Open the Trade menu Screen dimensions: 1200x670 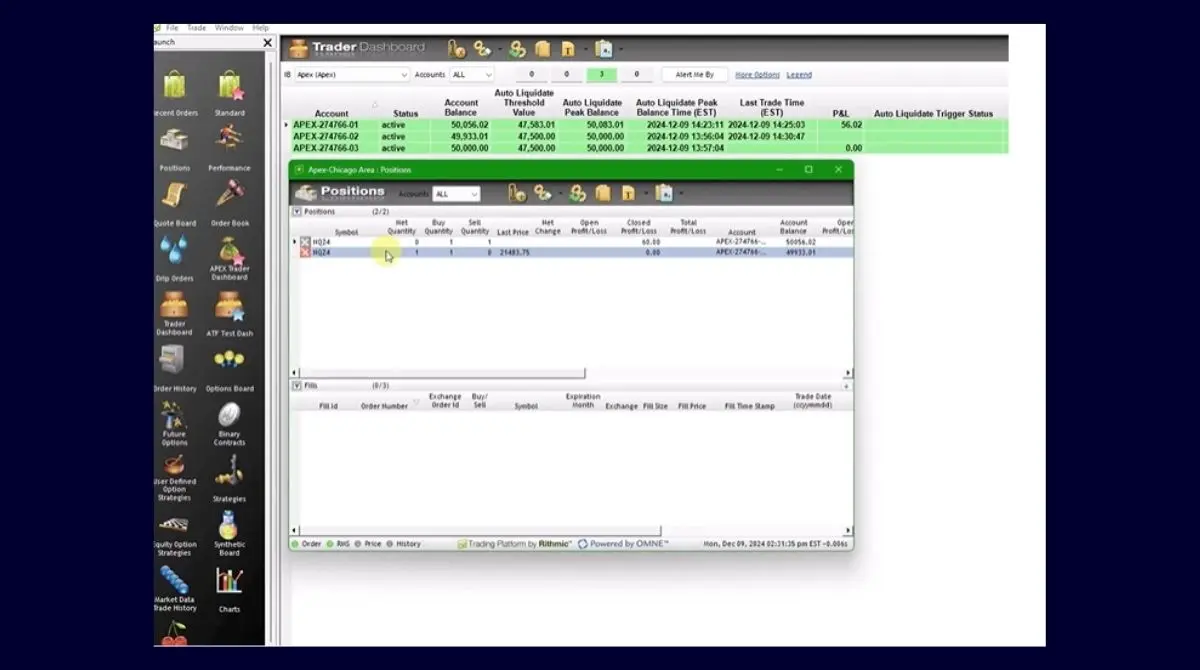196,27
